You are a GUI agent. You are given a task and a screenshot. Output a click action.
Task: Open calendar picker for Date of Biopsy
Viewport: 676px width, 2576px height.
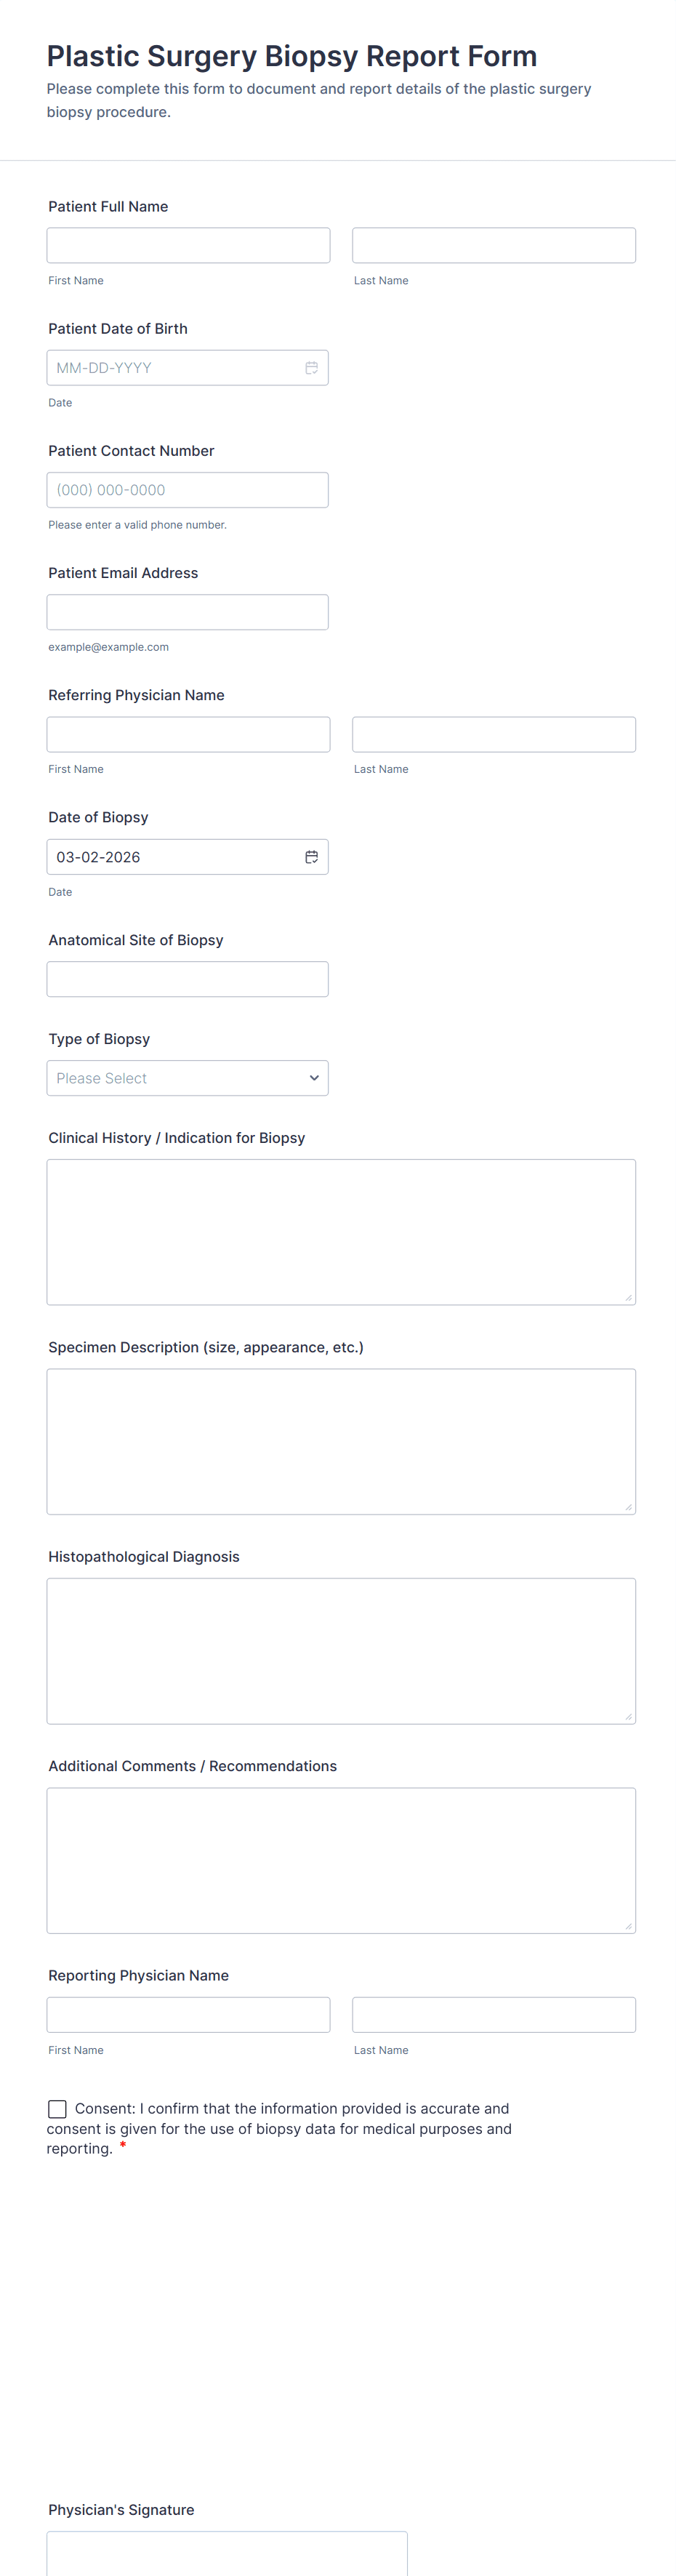point(311,857)
